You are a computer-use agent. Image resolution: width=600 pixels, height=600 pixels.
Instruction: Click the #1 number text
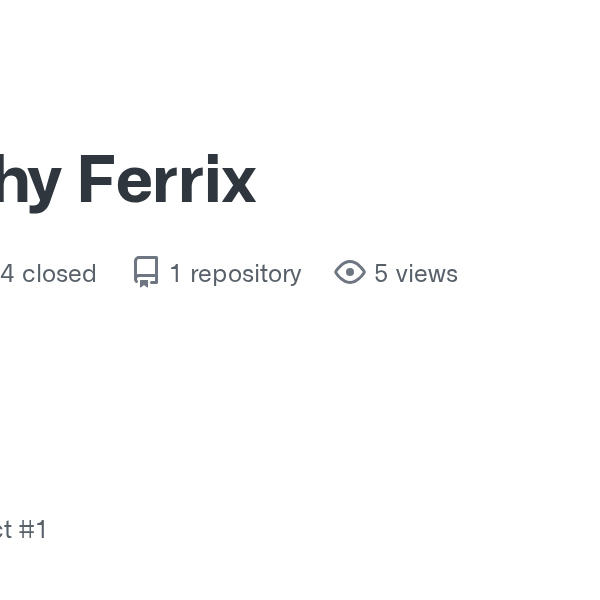point(33,529)
